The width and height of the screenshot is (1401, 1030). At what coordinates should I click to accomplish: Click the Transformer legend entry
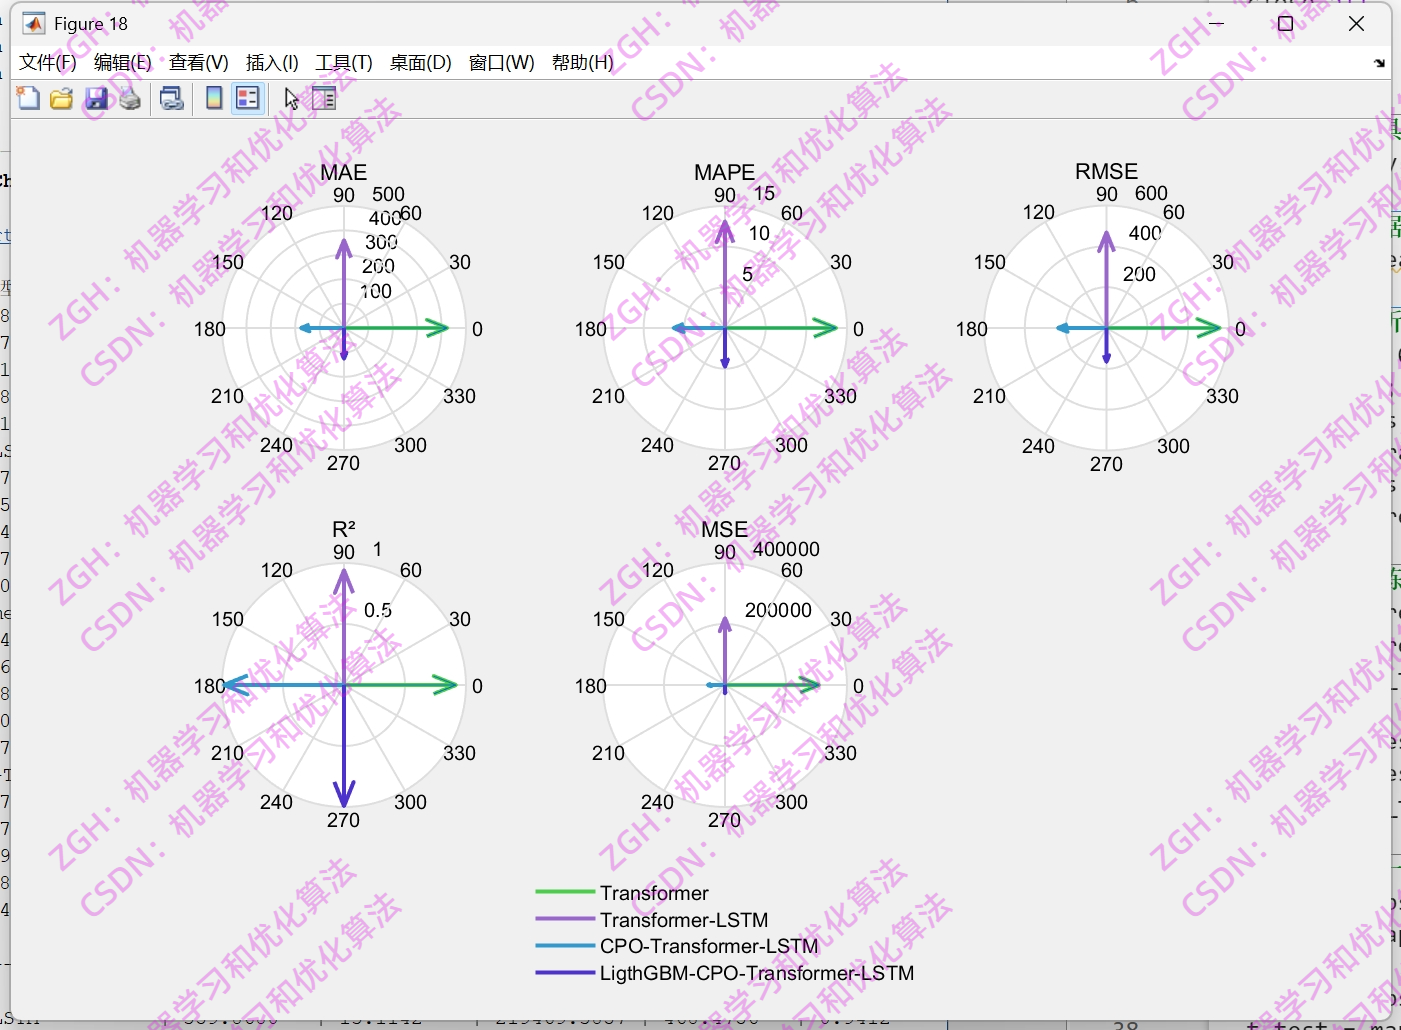coord(654,893)
